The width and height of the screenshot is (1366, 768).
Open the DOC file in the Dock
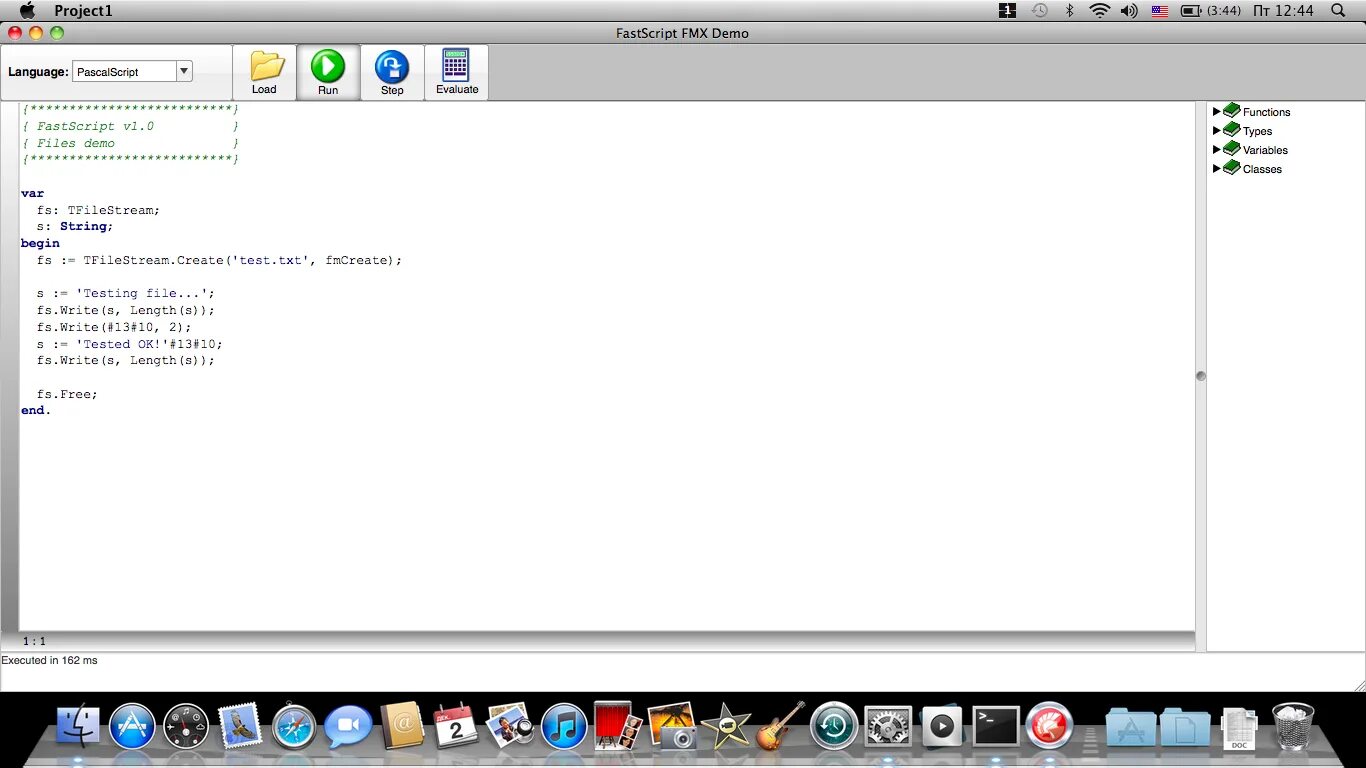(x=1240, y=727)
